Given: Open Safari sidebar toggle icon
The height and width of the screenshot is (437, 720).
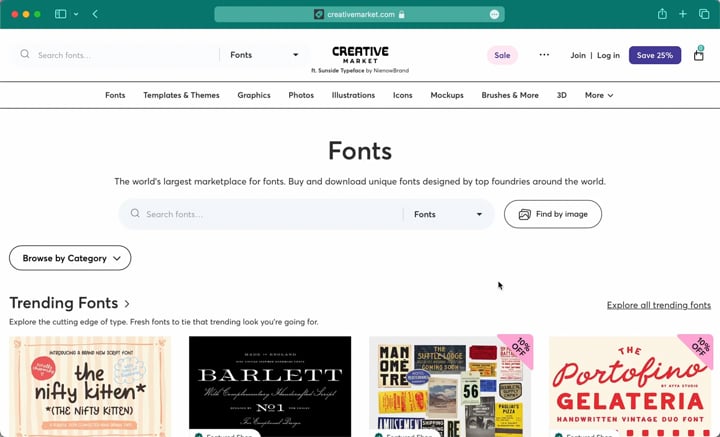Looking at the screenshot, I should click(x=61, y=14).
